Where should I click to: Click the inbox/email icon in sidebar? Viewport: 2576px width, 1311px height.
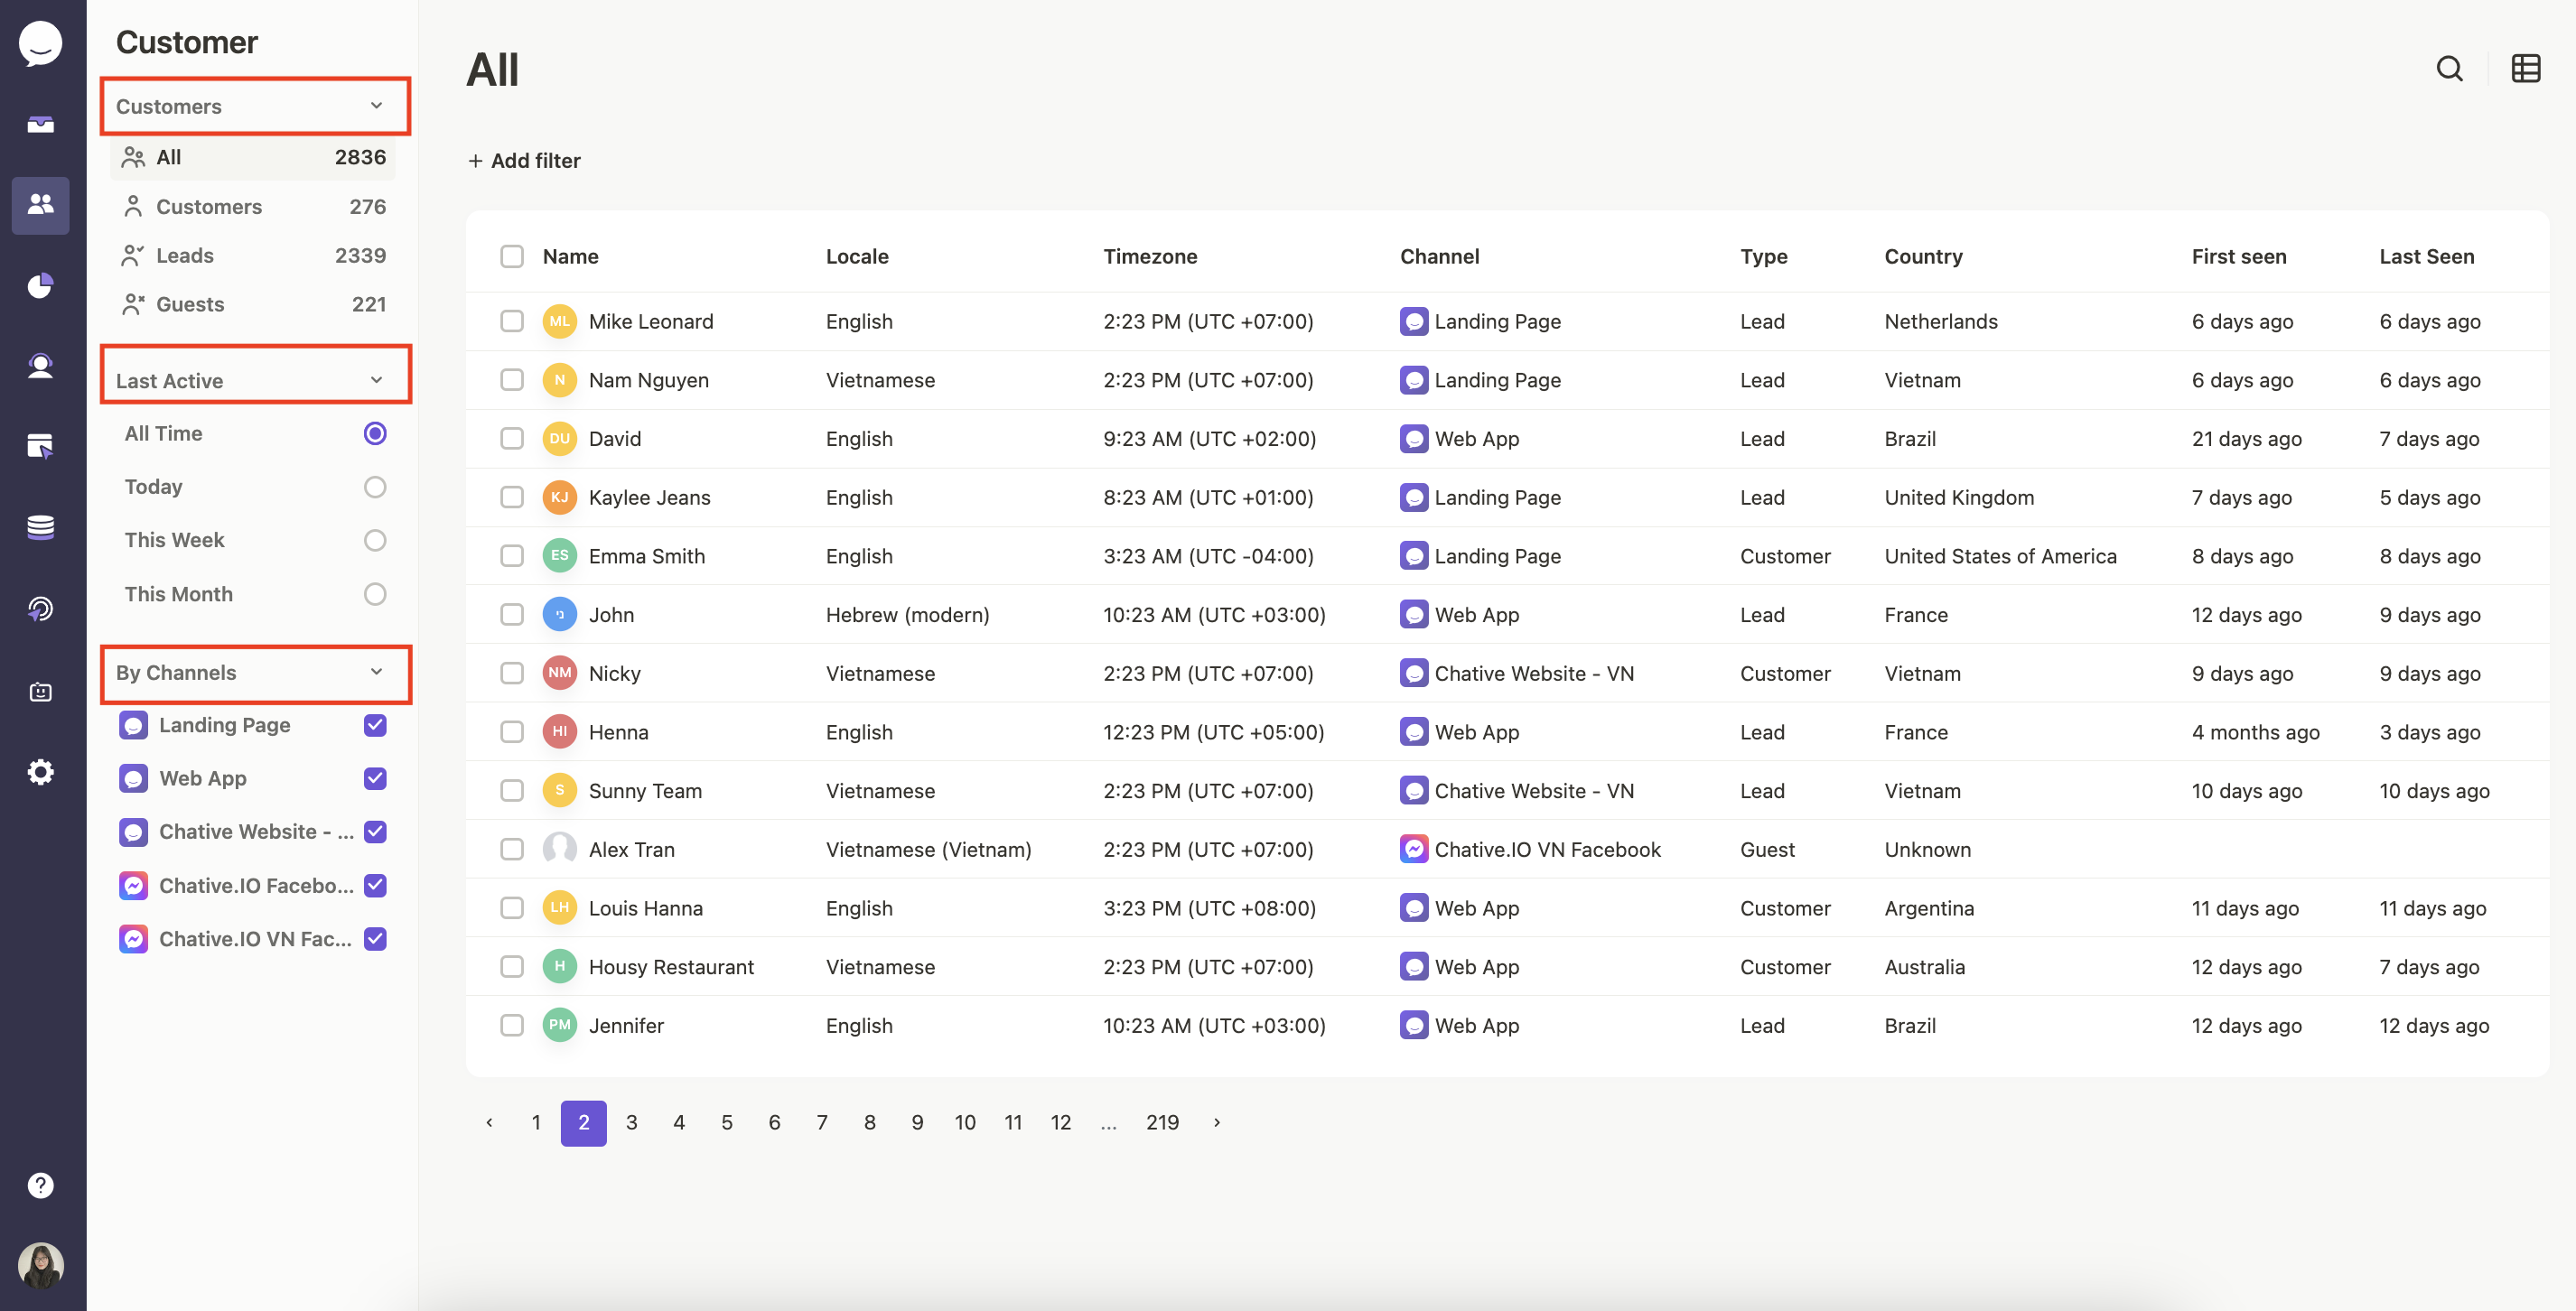(42, 124)
